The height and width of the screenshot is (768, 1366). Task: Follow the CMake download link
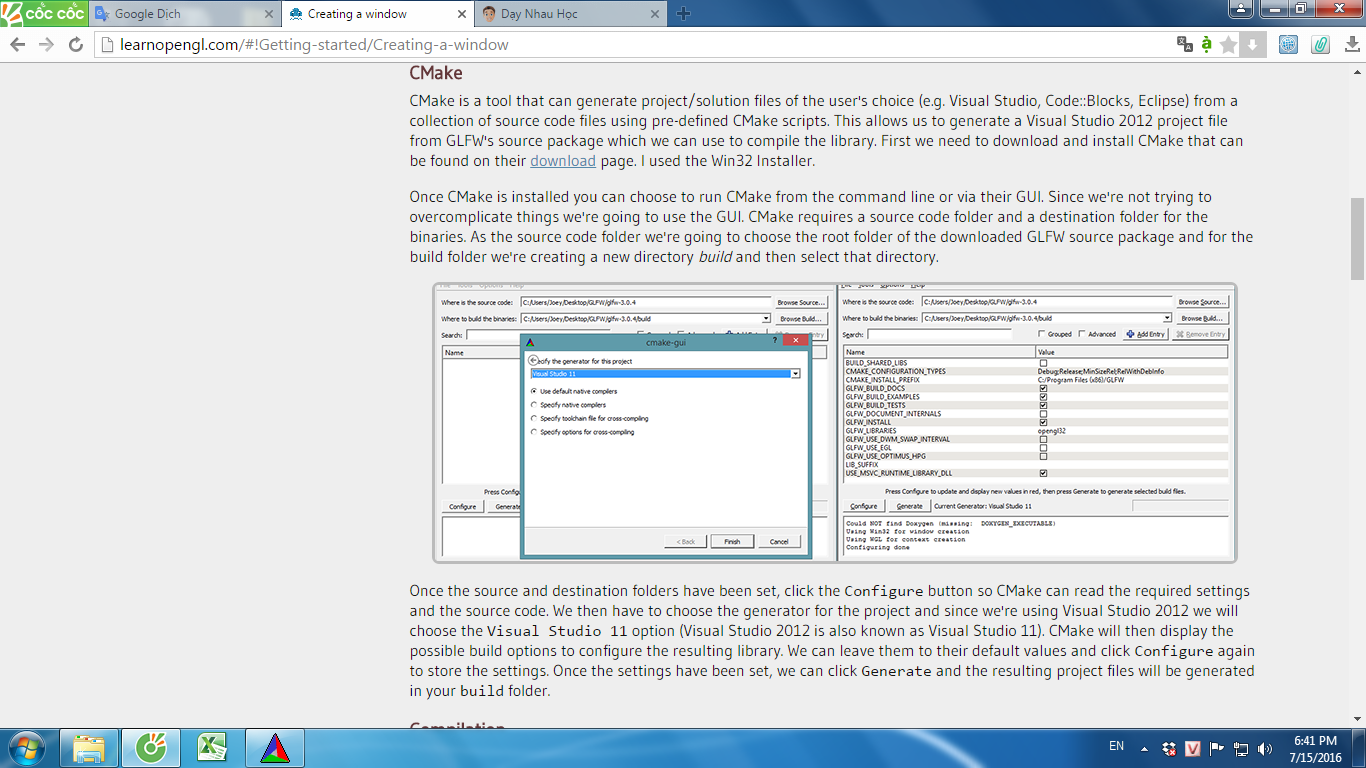tap(563, 160)
